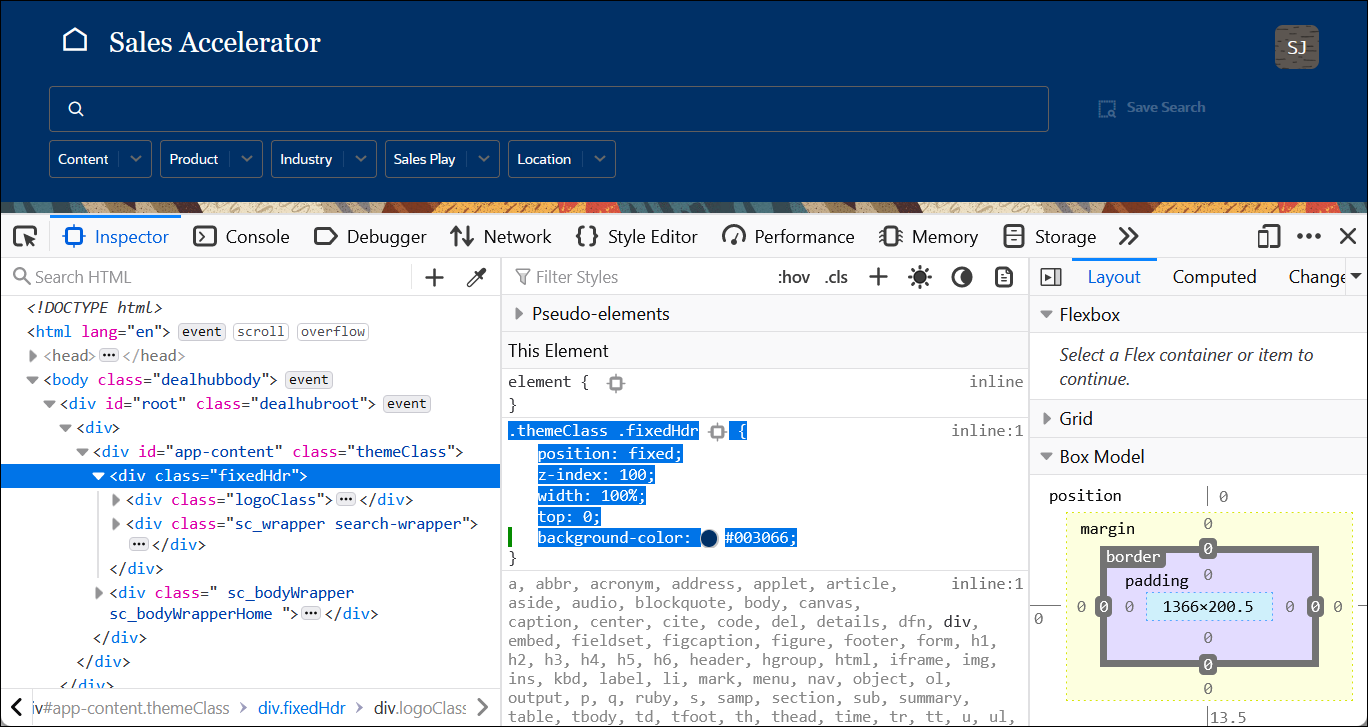Open the Computed styles tab
The image size is (1368, 727).
(1214, 276)
